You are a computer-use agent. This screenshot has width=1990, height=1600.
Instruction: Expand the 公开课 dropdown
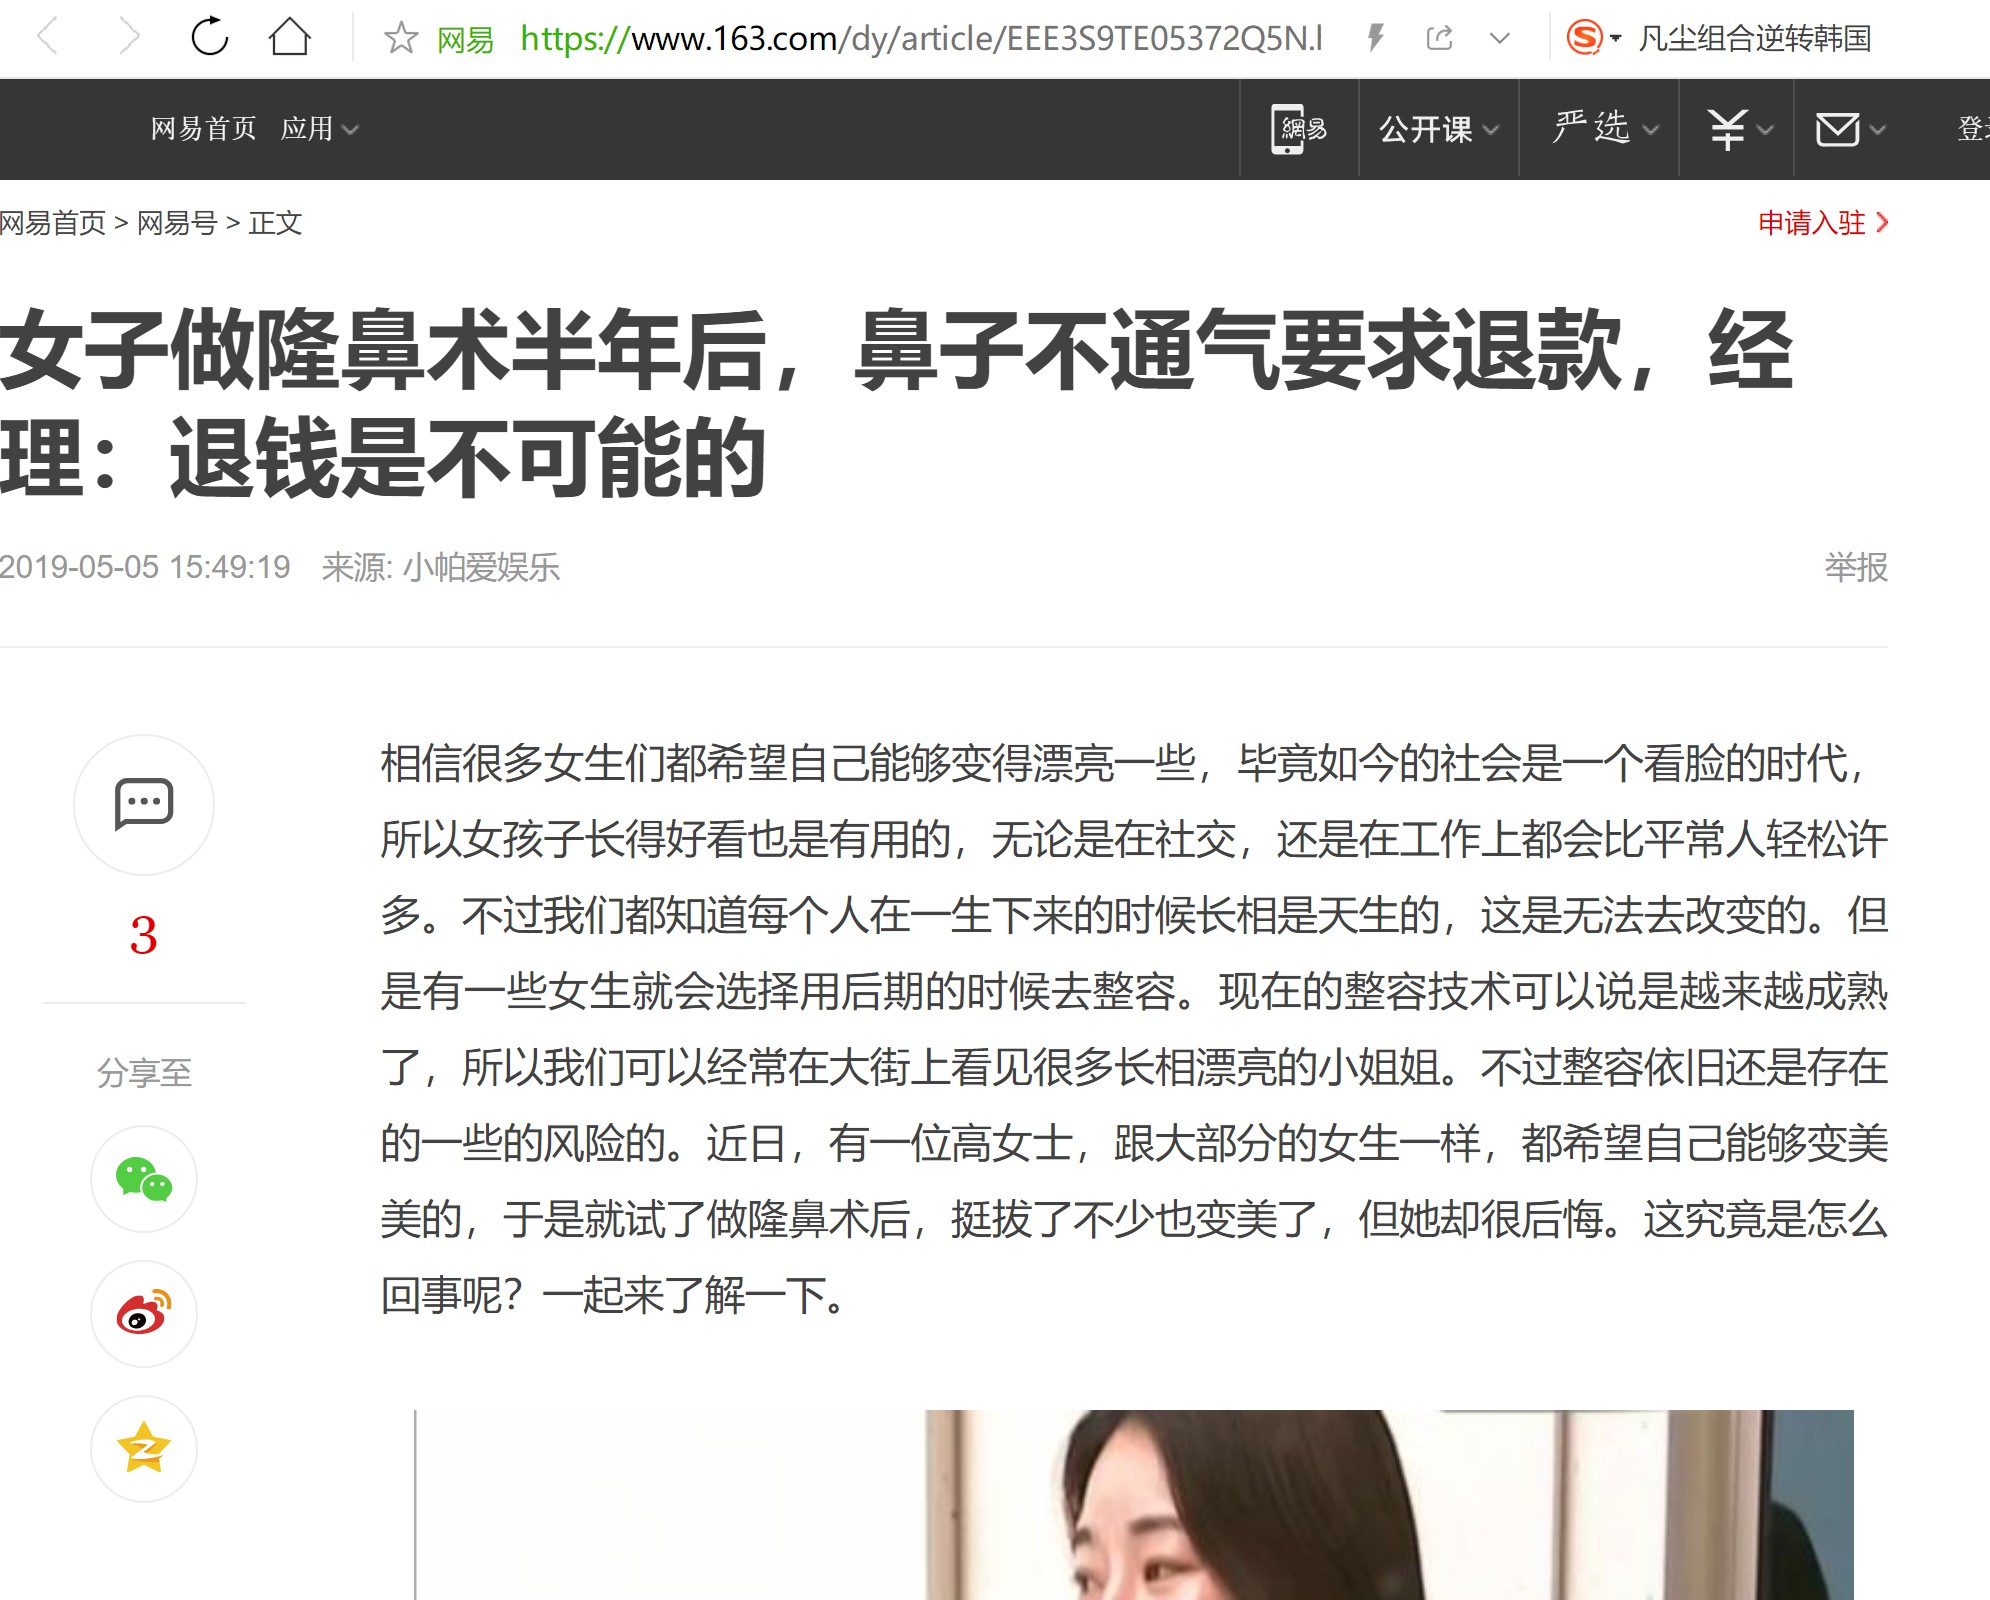[x=1439, y=129]
